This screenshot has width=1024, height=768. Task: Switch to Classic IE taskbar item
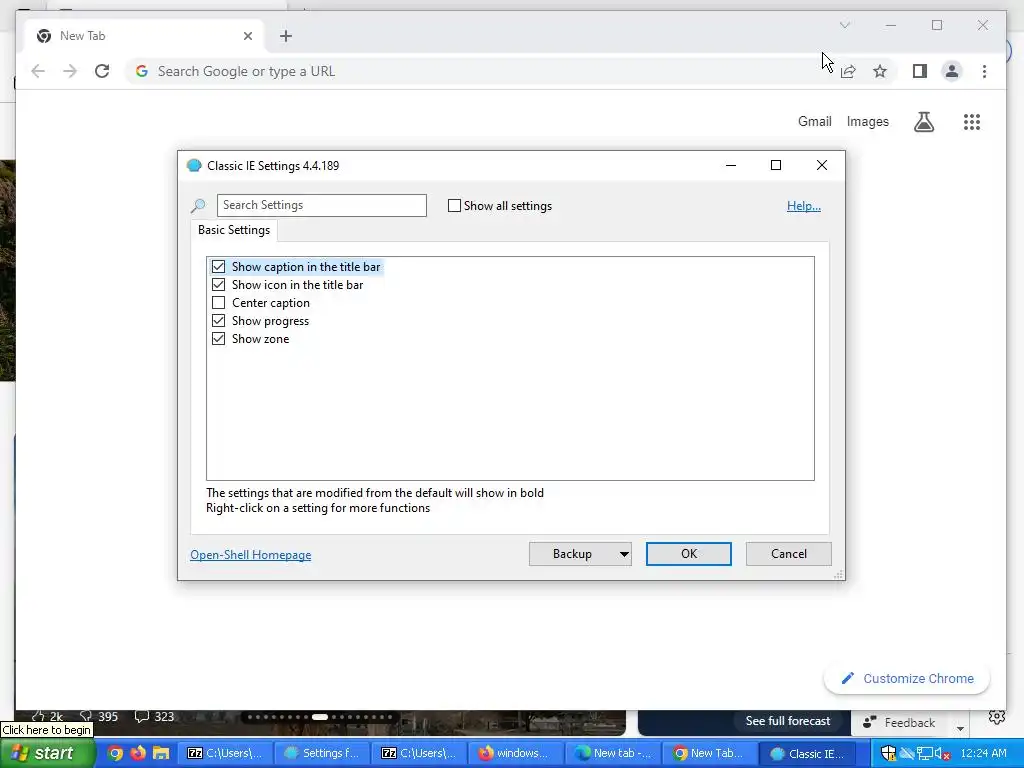807,753
